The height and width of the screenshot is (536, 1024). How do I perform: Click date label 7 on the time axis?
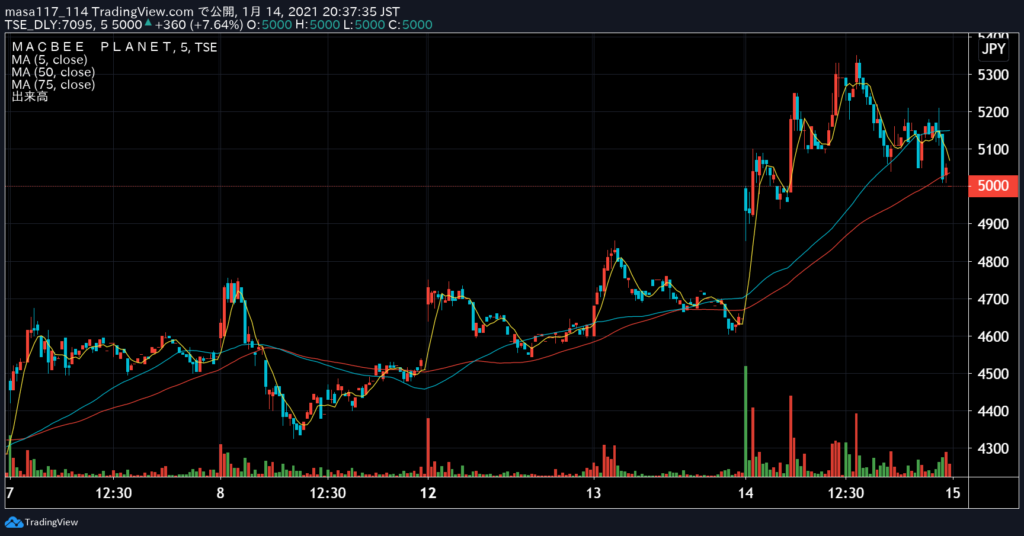(x=9, y=493)
